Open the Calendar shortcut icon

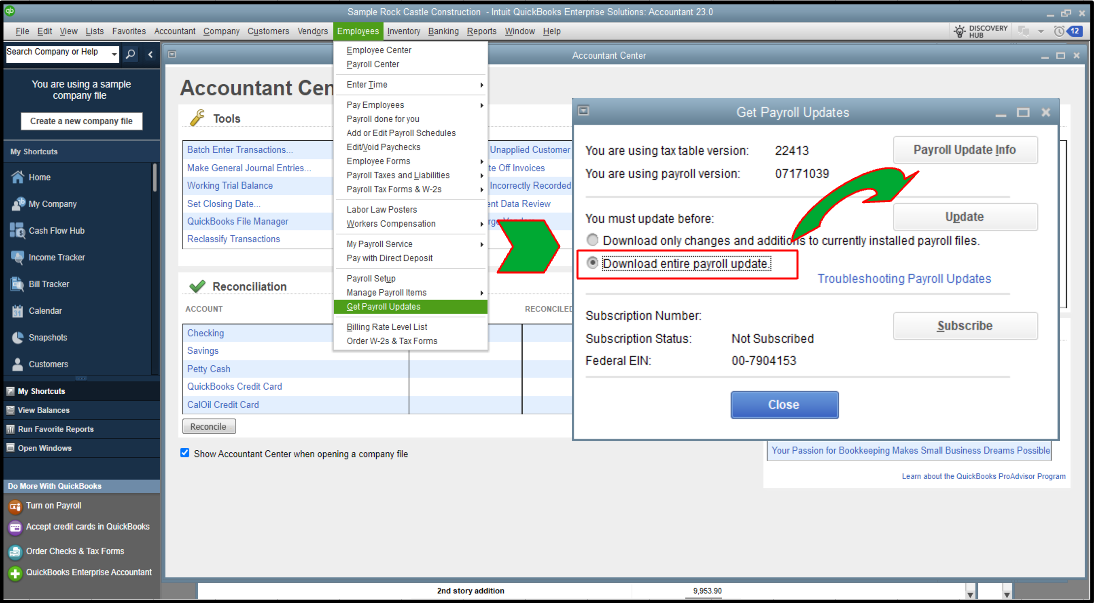(18, 311)
